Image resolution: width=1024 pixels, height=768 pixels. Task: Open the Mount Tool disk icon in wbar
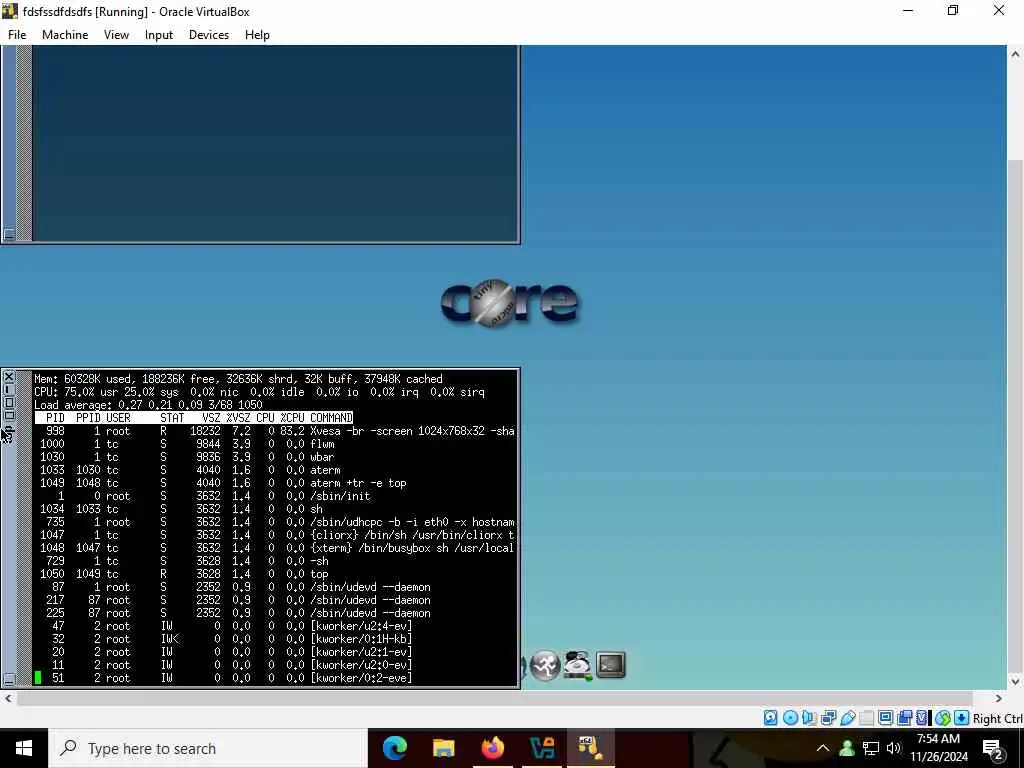click(x=578, y=665)
